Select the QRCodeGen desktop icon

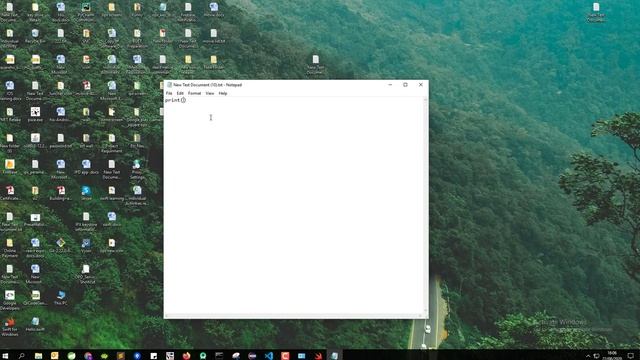[x=35, y=298]
